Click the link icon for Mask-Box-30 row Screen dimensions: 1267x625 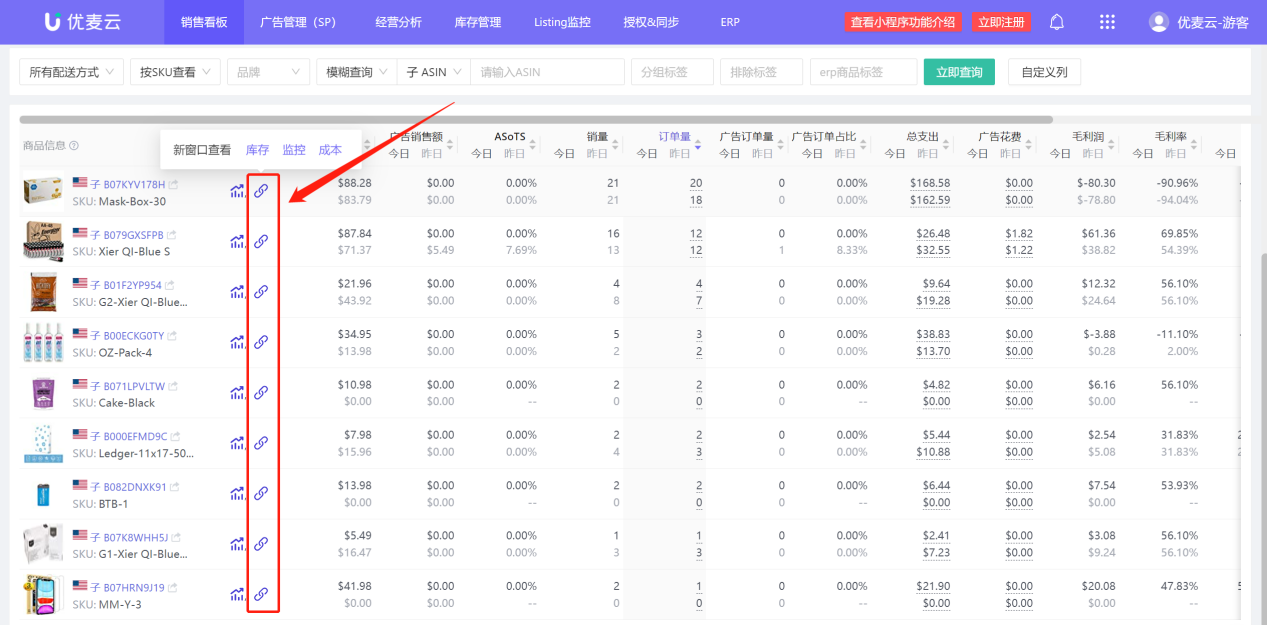coord(261,190)
